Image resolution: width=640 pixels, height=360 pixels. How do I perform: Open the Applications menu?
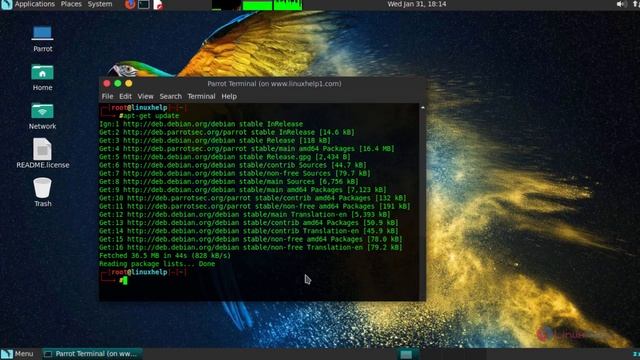34,4
